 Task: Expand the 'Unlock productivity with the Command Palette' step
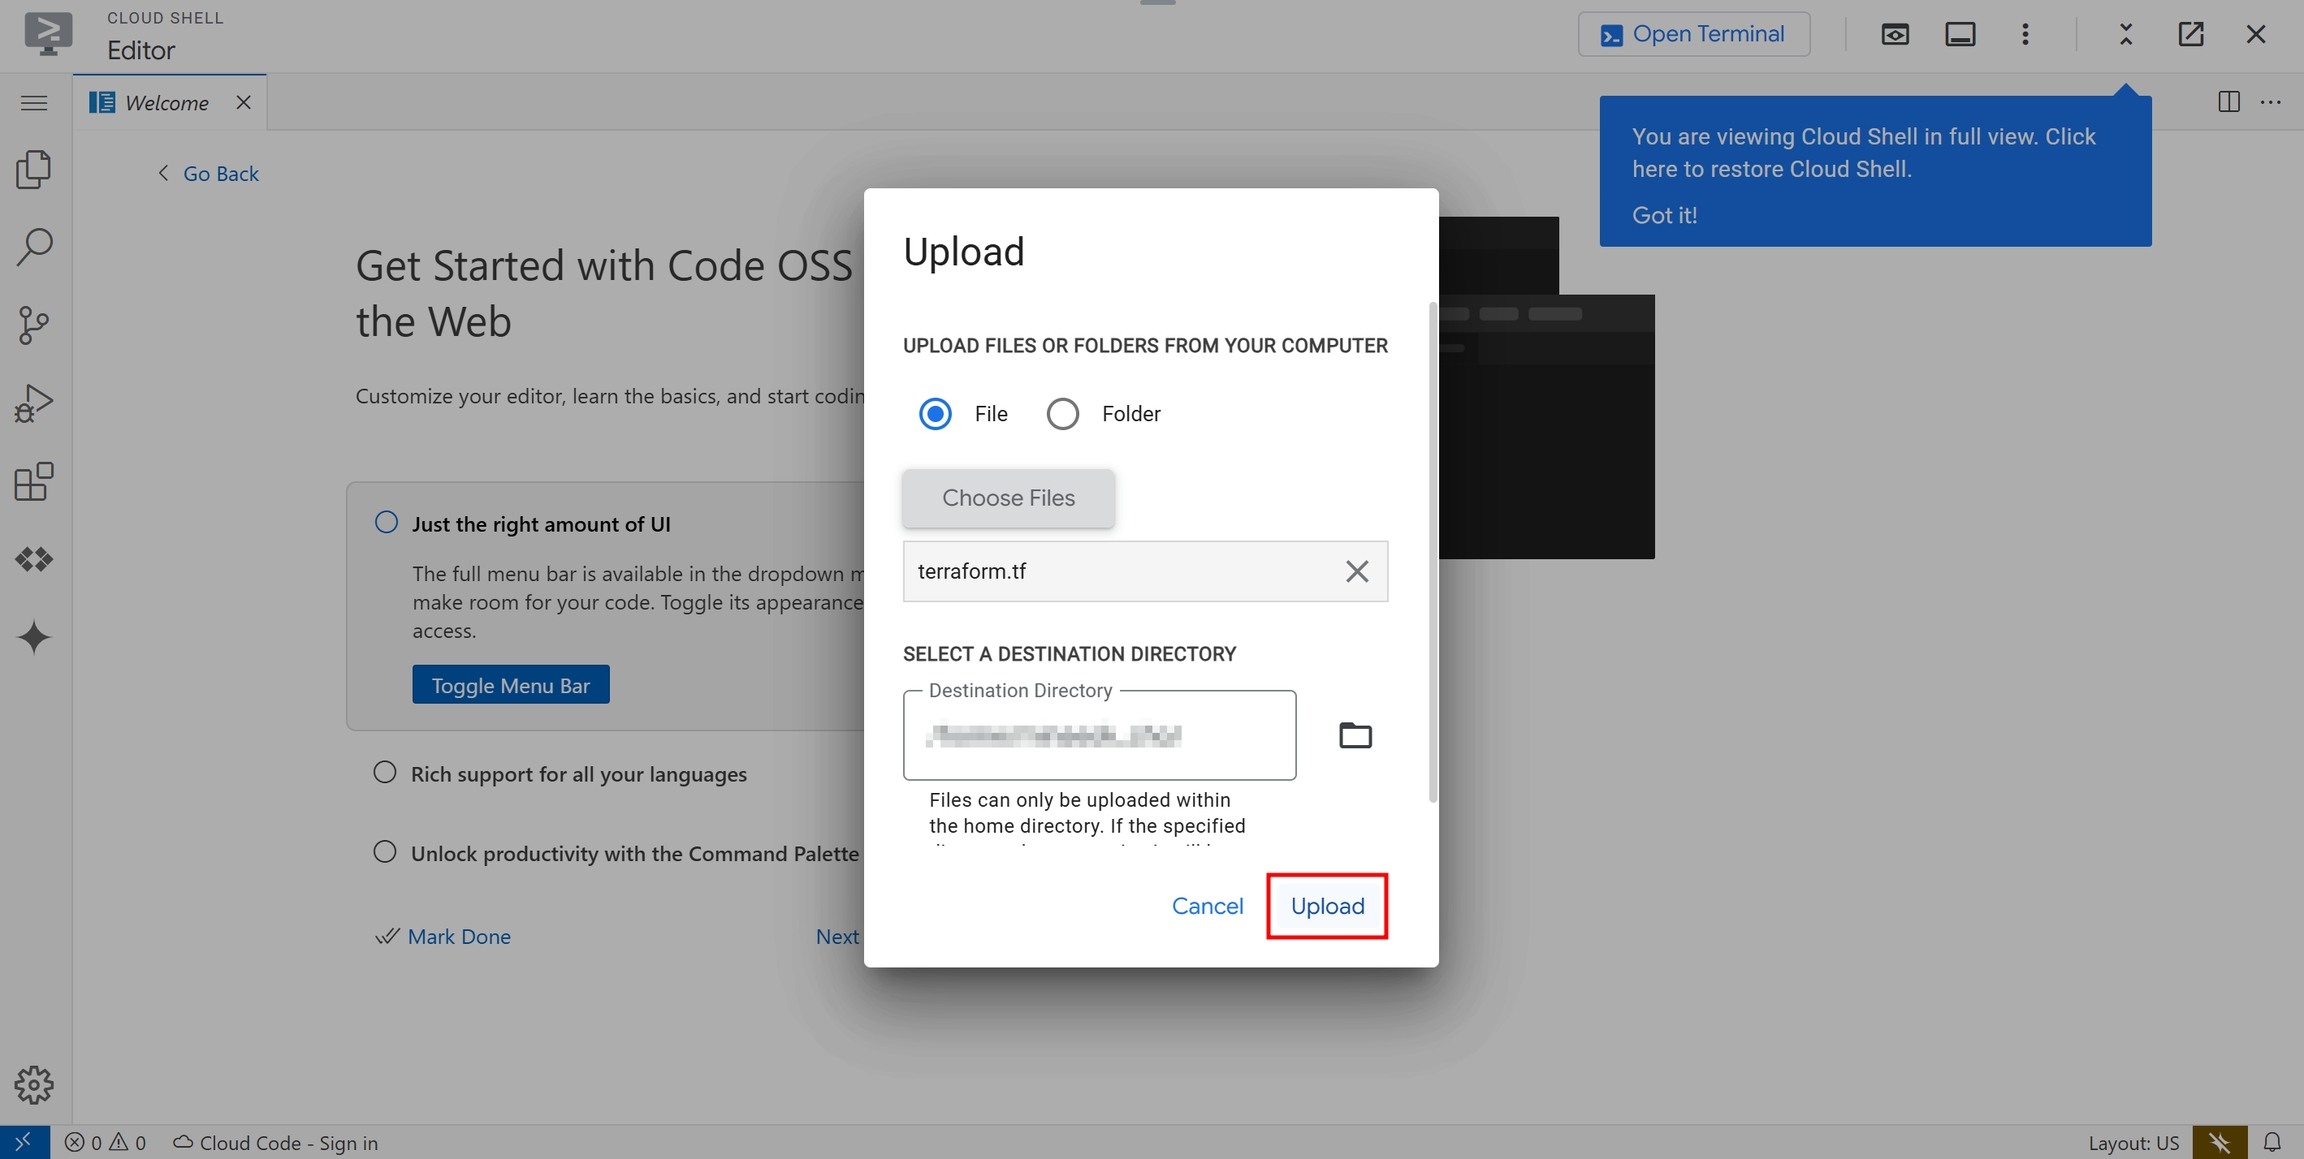click(634, 854)
